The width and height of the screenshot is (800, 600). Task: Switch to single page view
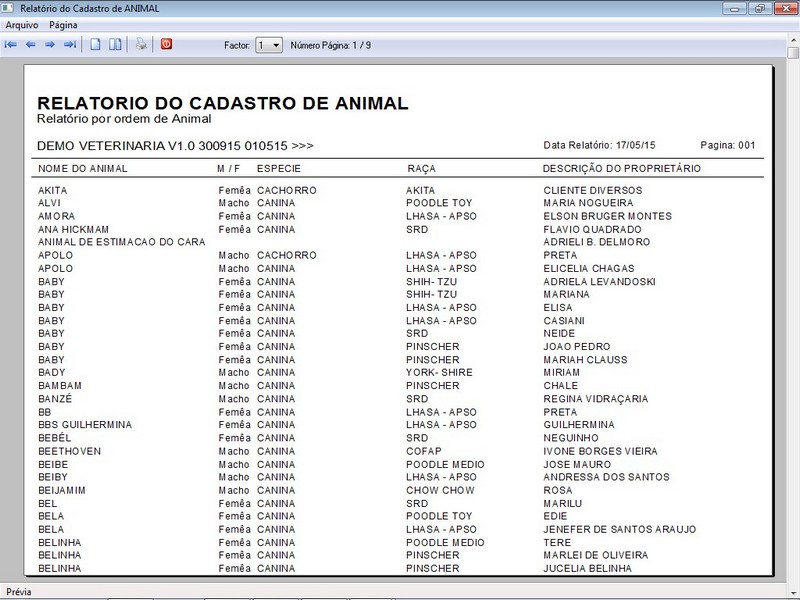[95, 45]
